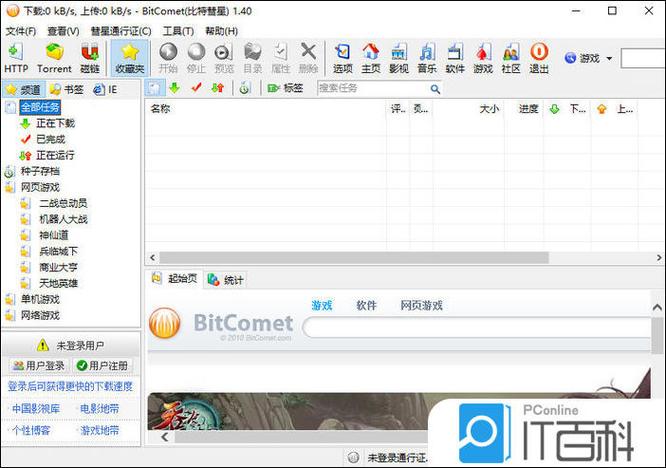This screenshot has height=468, width=666.
Task: Switch to the 起始页 tab
Action: 175,279
